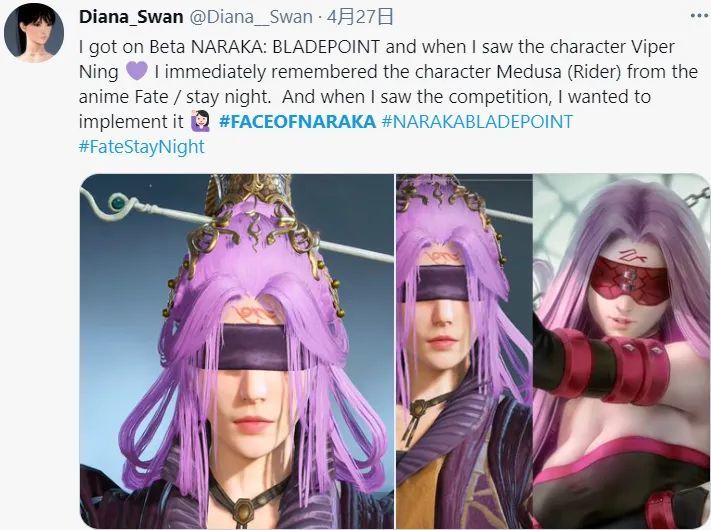Click the tweet line "implement it"

pos(131,122)
